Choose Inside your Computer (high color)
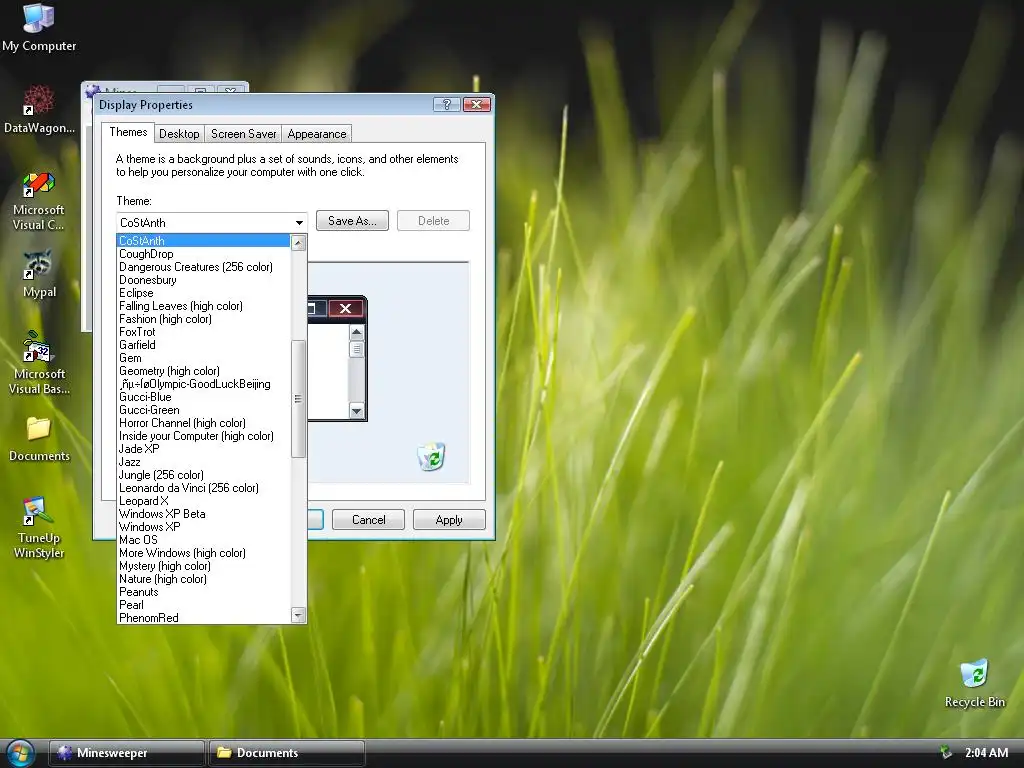Screen dimensions: 1024x768 point(203,436)
